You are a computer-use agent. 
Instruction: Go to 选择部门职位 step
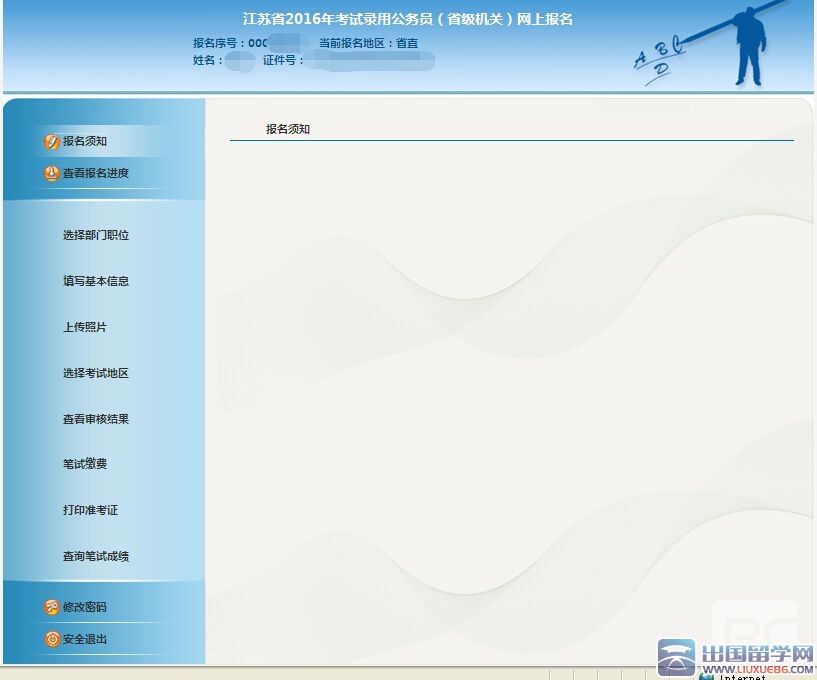(96, 236)
